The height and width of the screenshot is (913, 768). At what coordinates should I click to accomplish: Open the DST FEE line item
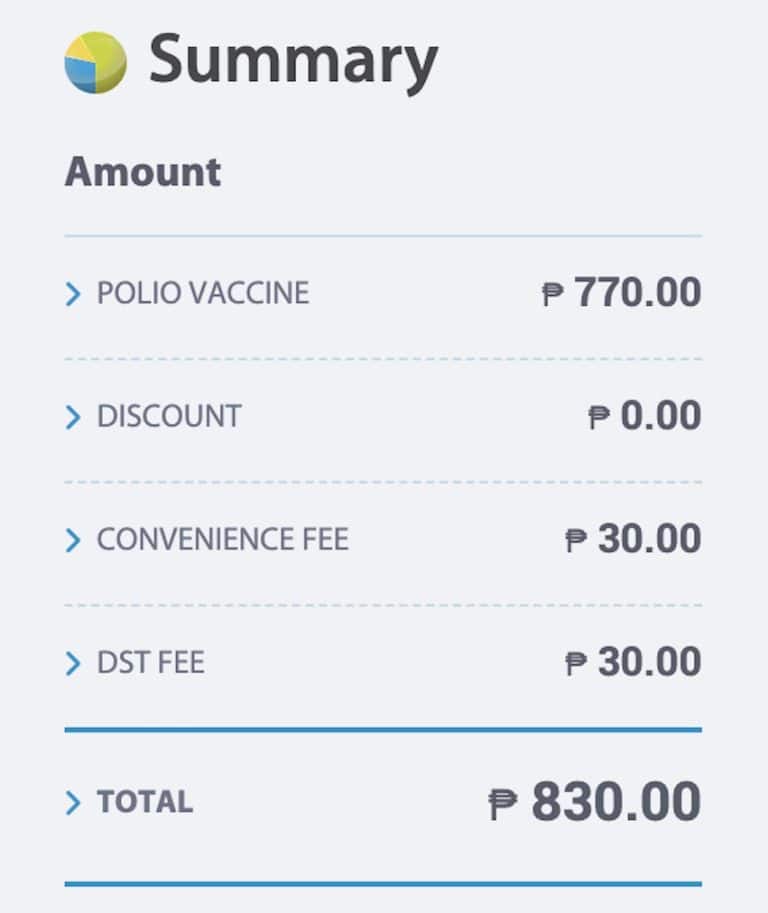(x=150, y=663)
